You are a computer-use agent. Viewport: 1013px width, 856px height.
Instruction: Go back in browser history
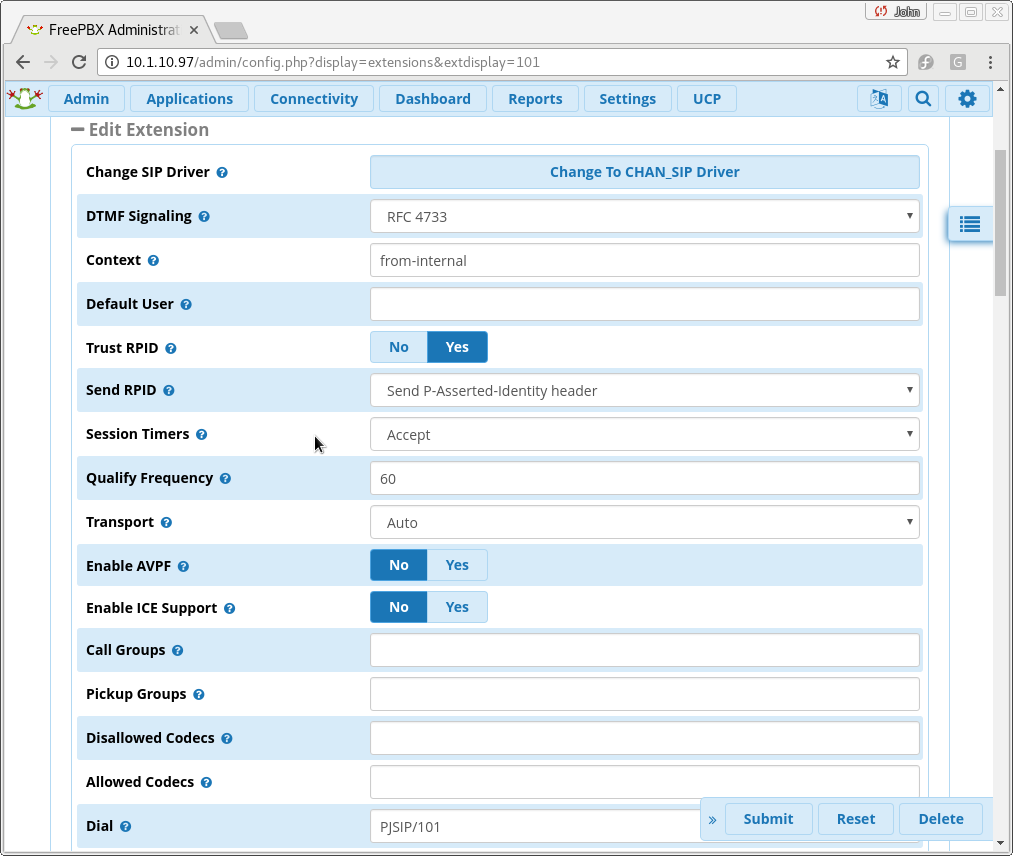point(23,62)
